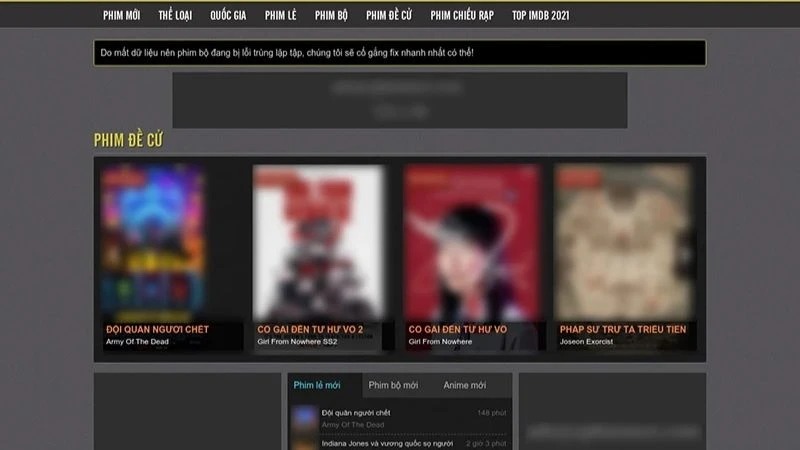
Task: Switch to the Phim bộ mới tab
Action: coord(393,385)
